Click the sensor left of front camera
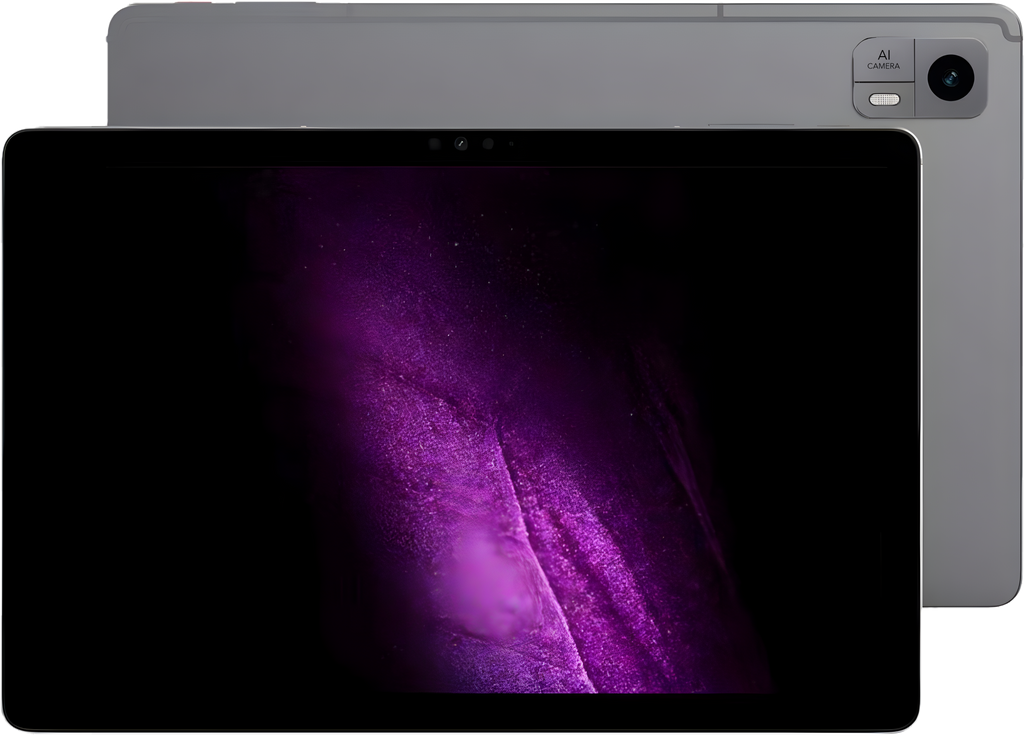This screenshot has height=736, width=1024. click(434, 144)
